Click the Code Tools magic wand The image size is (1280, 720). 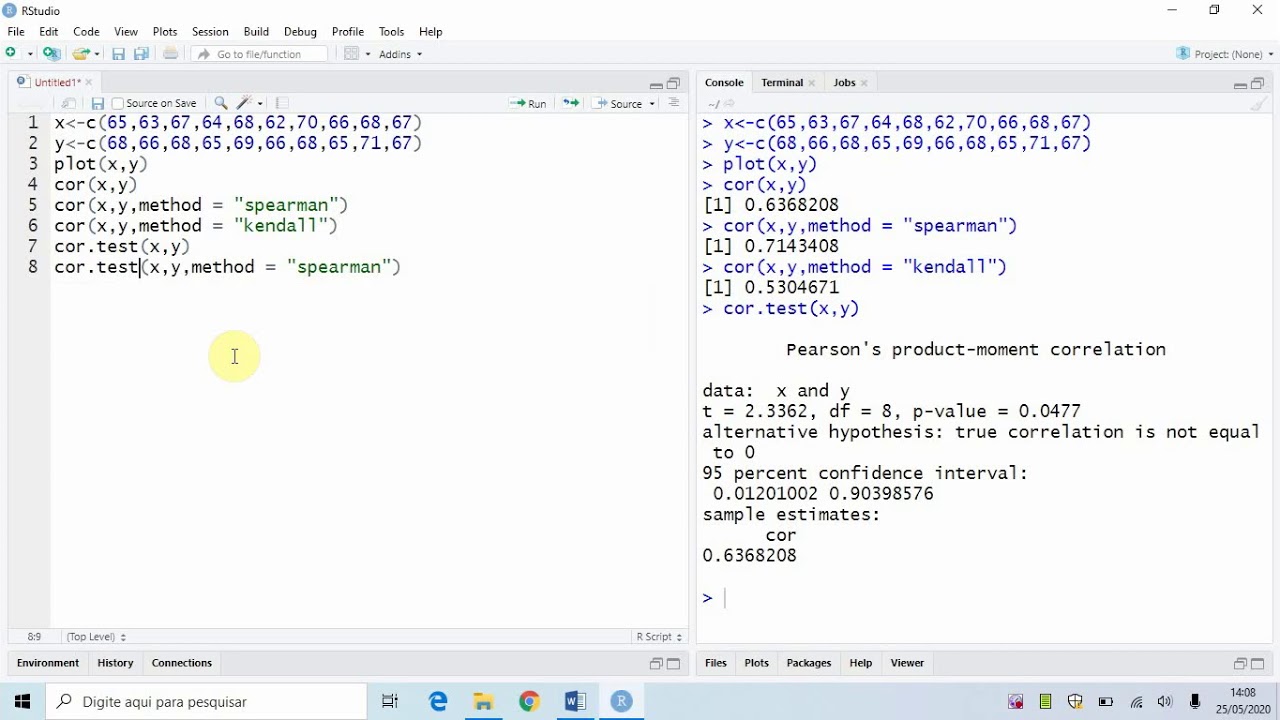tap(244, 103)
